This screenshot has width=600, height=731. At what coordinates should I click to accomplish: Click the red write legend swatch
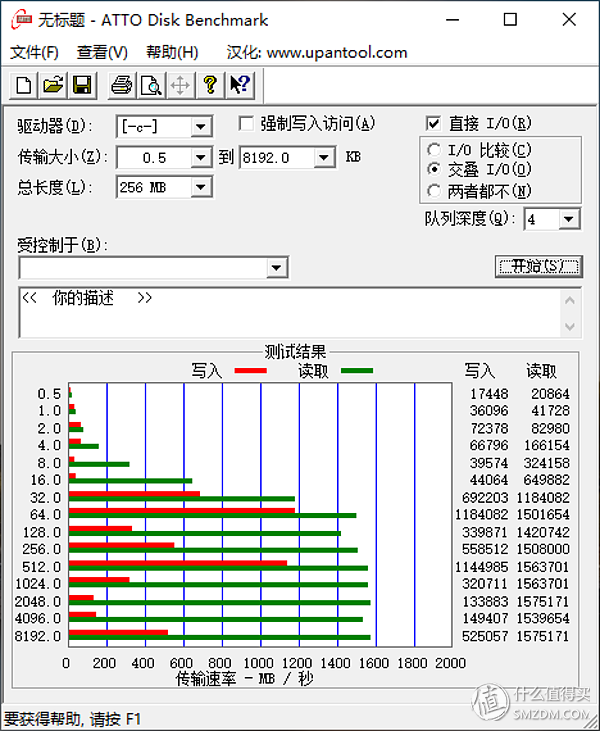(251, 371)
